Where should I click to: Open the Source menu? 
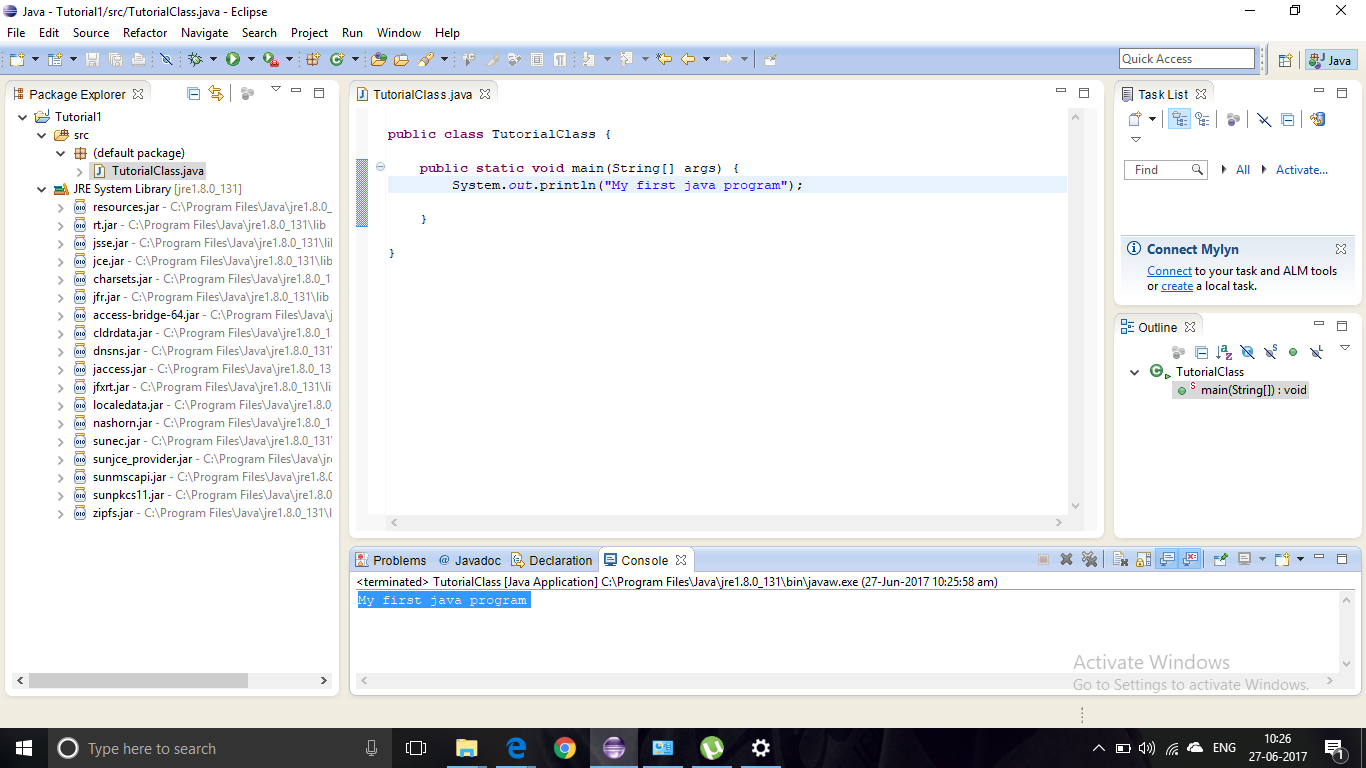coord(90,33)
